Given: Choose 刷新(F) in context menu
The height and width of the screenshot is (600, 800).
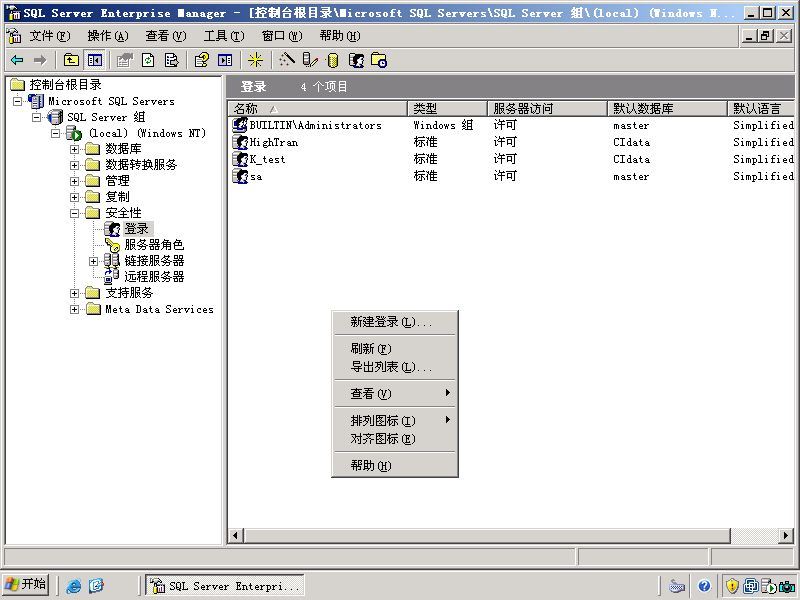Looking at the screenshot, I should pyautogui.click(x=394, y=348).
